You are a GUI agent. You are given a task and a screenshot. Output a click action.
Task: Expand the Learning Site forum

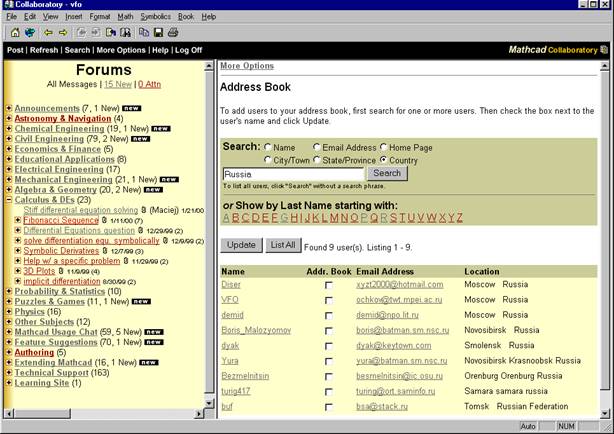(x=9, y=383)
